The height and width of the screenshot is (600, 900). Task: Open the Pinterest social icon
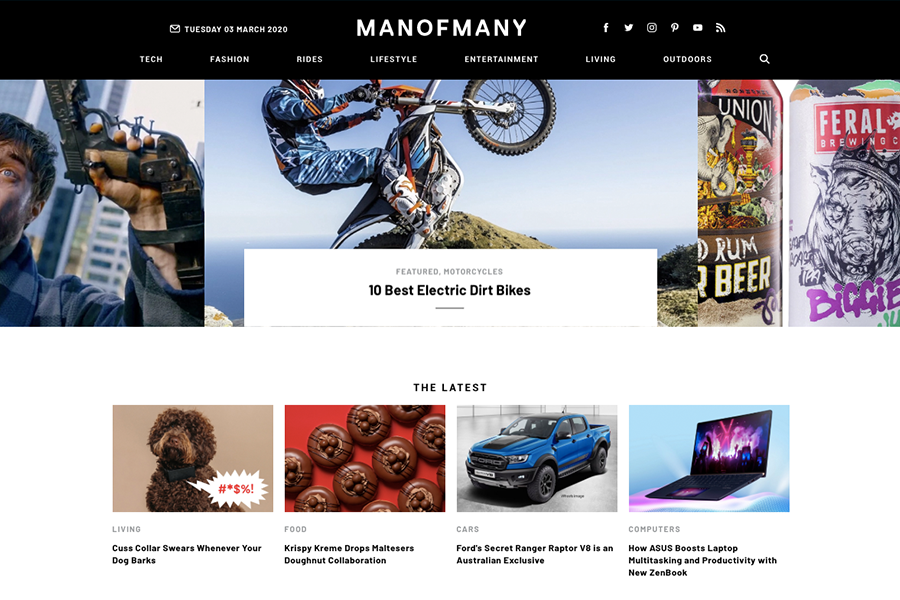click(x=674, y=28)
